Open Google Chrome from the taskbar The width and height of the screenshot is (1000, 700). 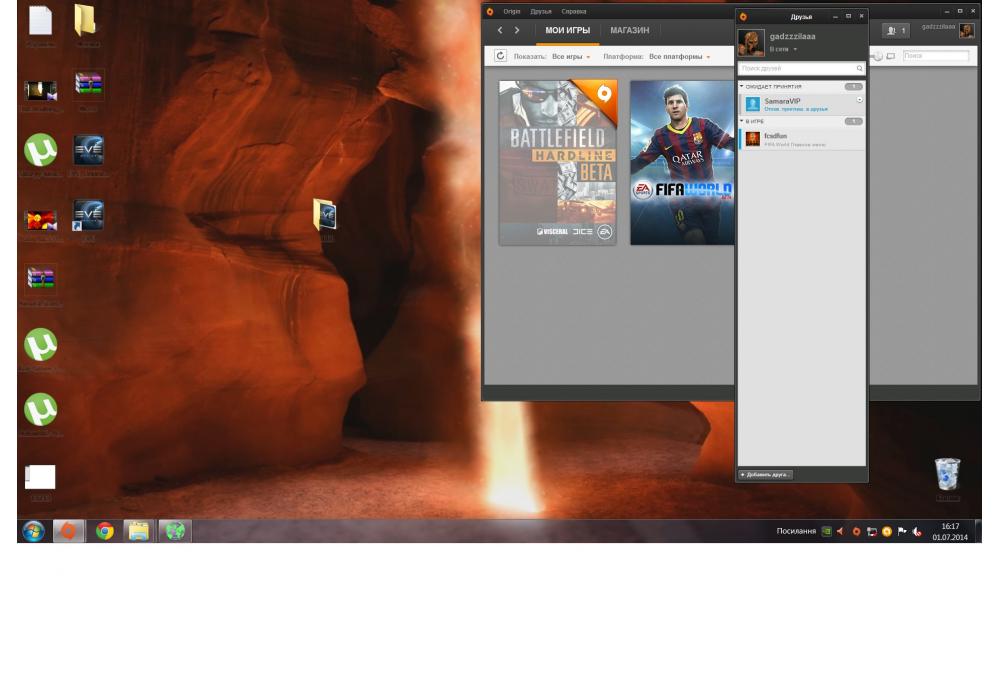(105, 531)
